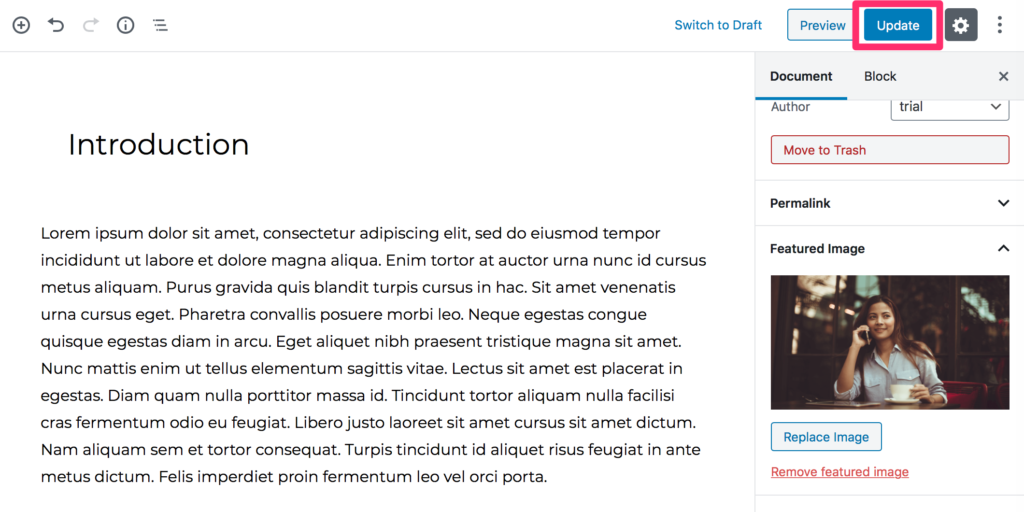The width and height of the screenshot is (1024, 512).
Task: Toggle the settings gear sidebar
Action: (961, 25)
